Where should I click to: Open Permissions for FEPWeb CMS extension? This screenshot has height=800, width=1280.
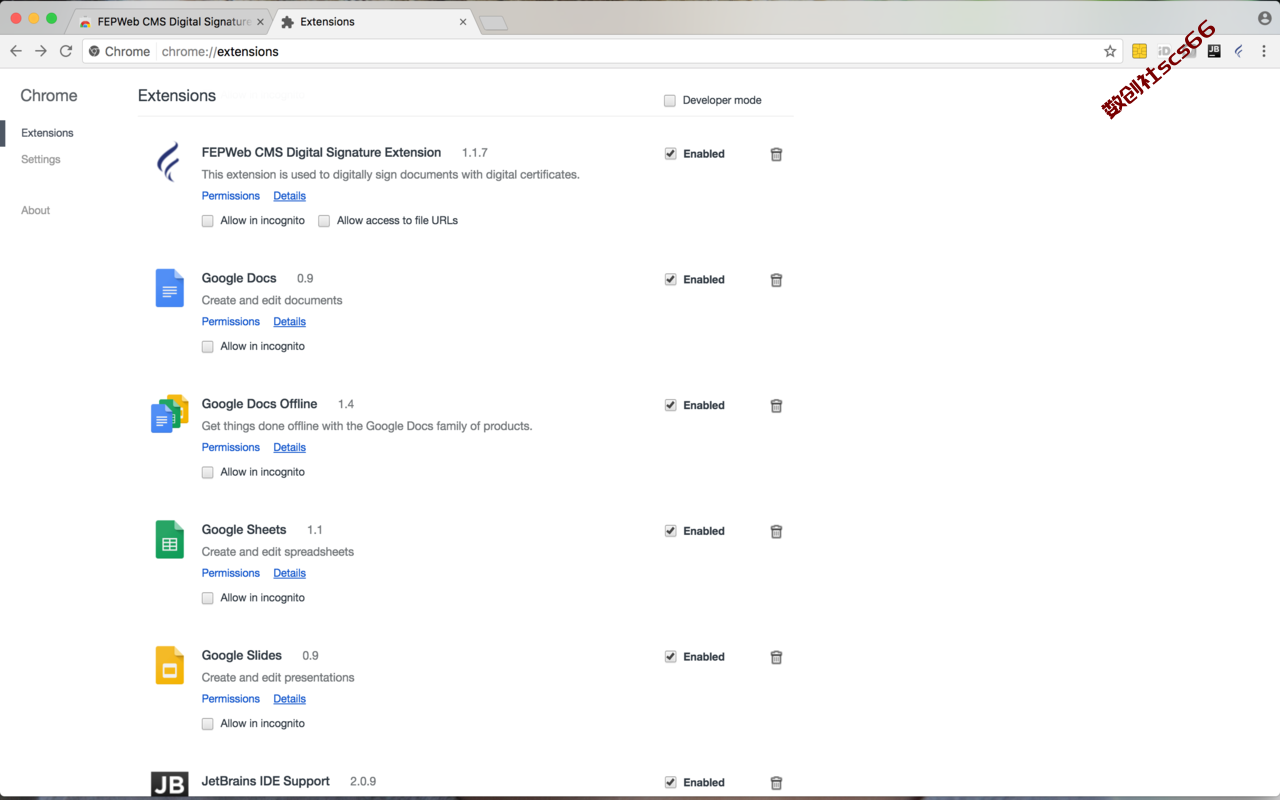231,196
